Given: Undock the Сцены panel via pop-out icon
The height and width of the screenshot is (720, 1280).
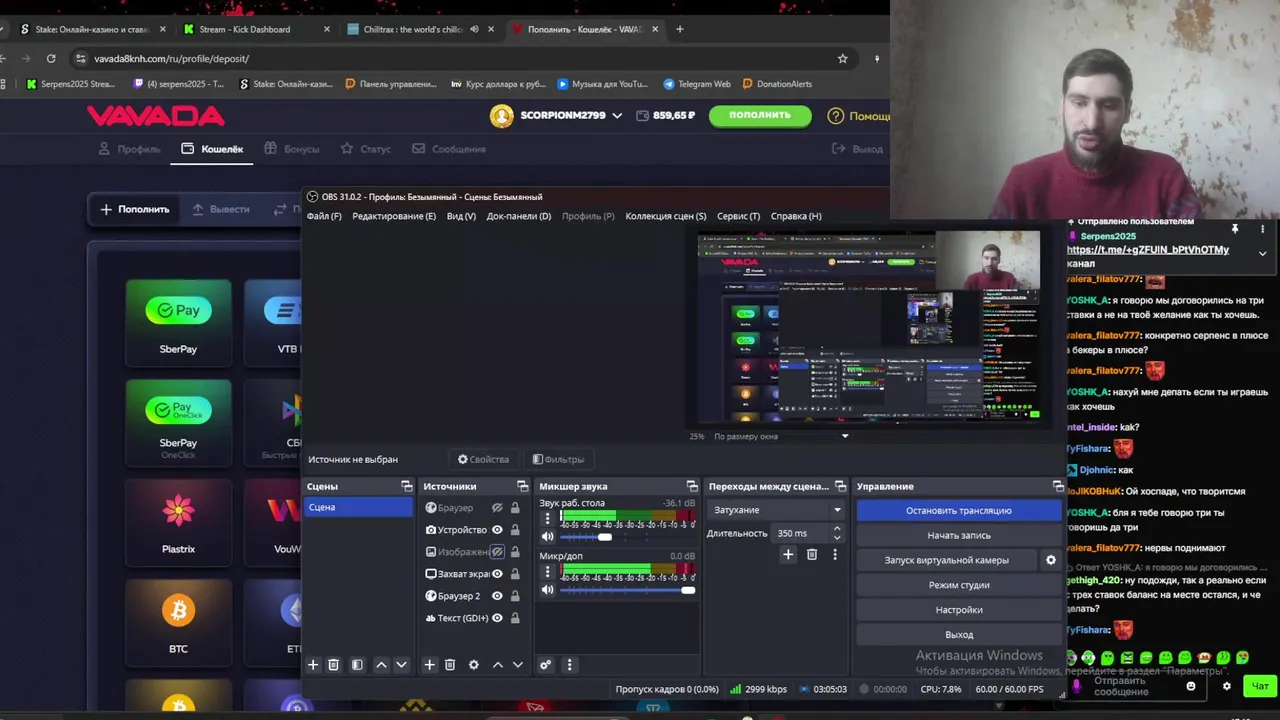Looking at the screenshot, I should coord(407,486).
